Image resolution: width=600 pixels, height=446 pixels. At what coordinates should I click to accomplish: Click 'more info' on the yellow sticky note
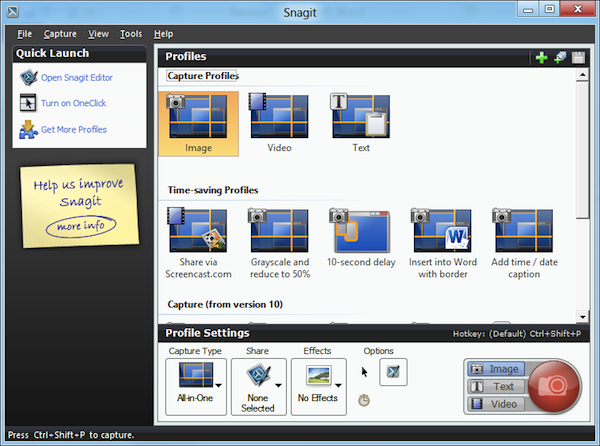pyautogui.click(x=81, y=226)
